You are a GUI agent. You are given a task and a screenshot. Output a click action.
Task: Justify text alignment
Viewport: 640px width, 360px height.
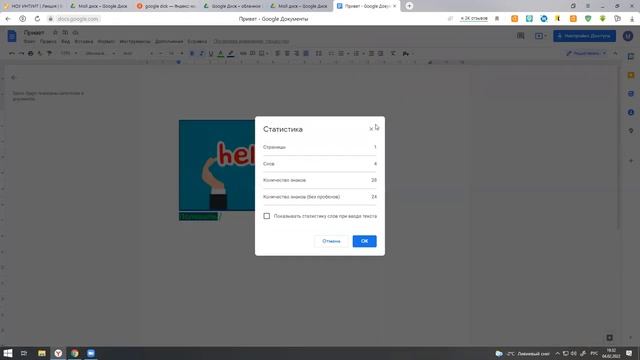click(x=306, y=53)
